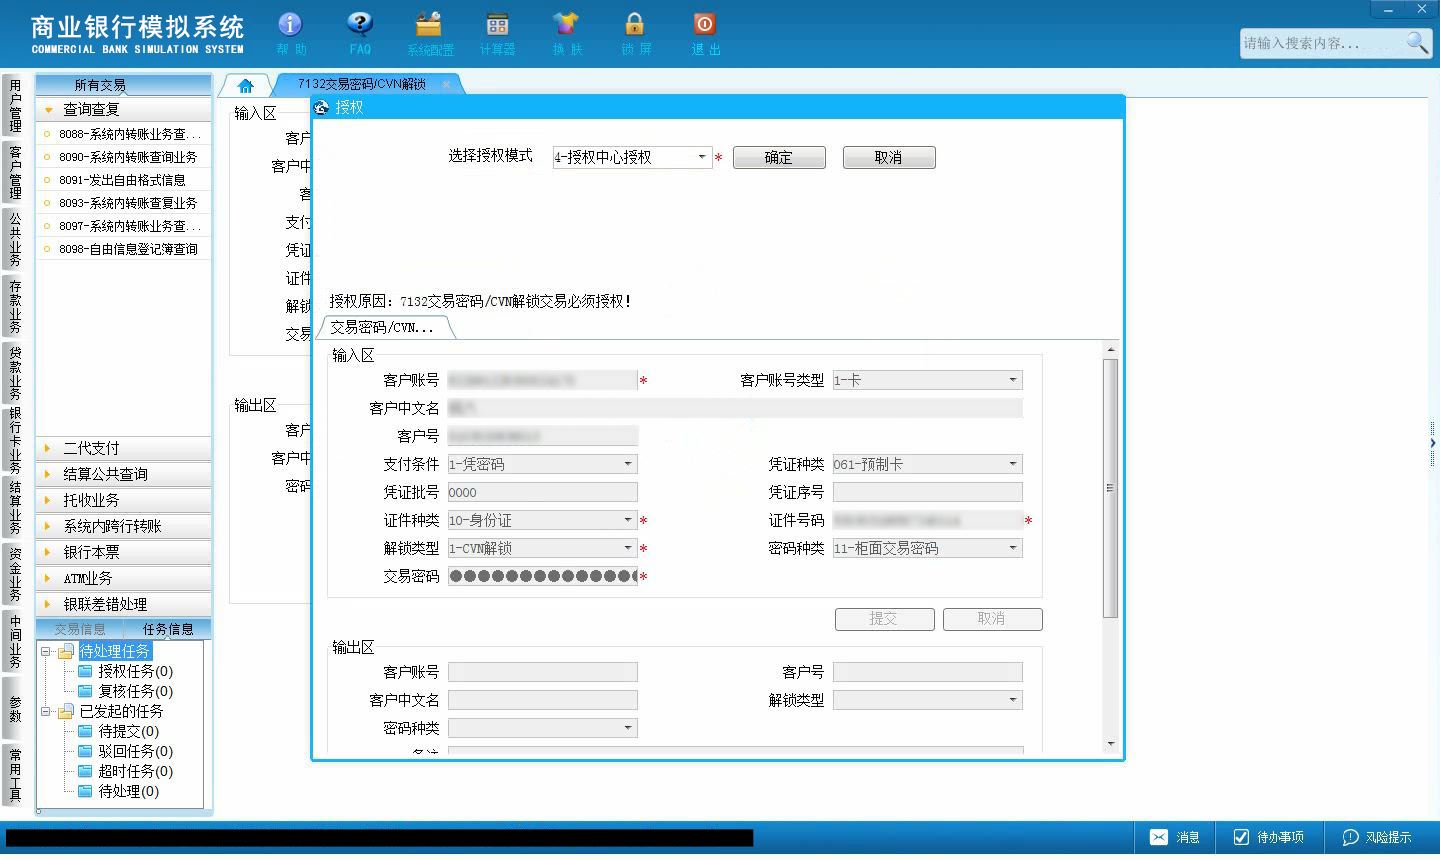This screenshot has width=1440, height=860.
Task: Open the 存款业务 side tab
Action: tap(14, 306)
